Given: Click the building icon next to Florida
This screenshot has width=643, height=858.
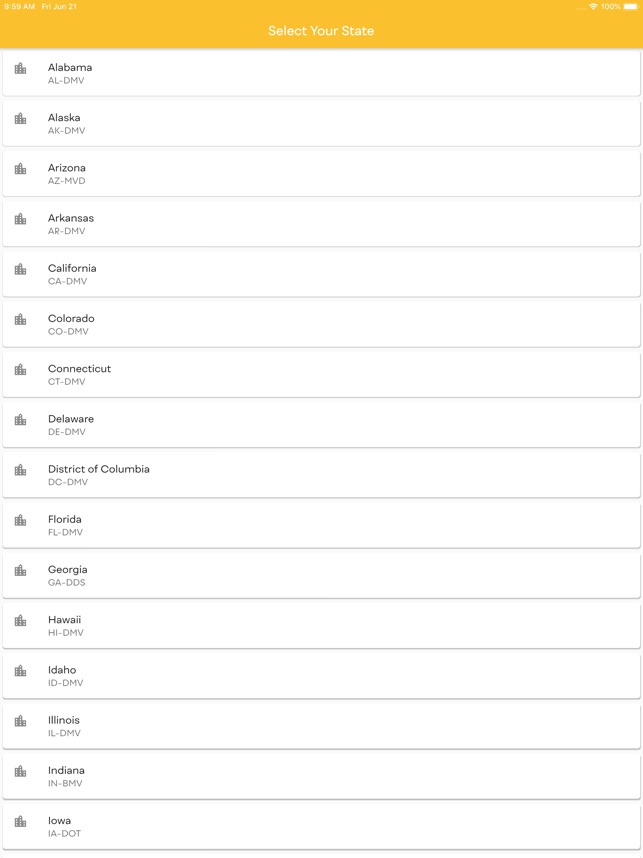Looking at the screenshot, I should click(x=20, y=520).
